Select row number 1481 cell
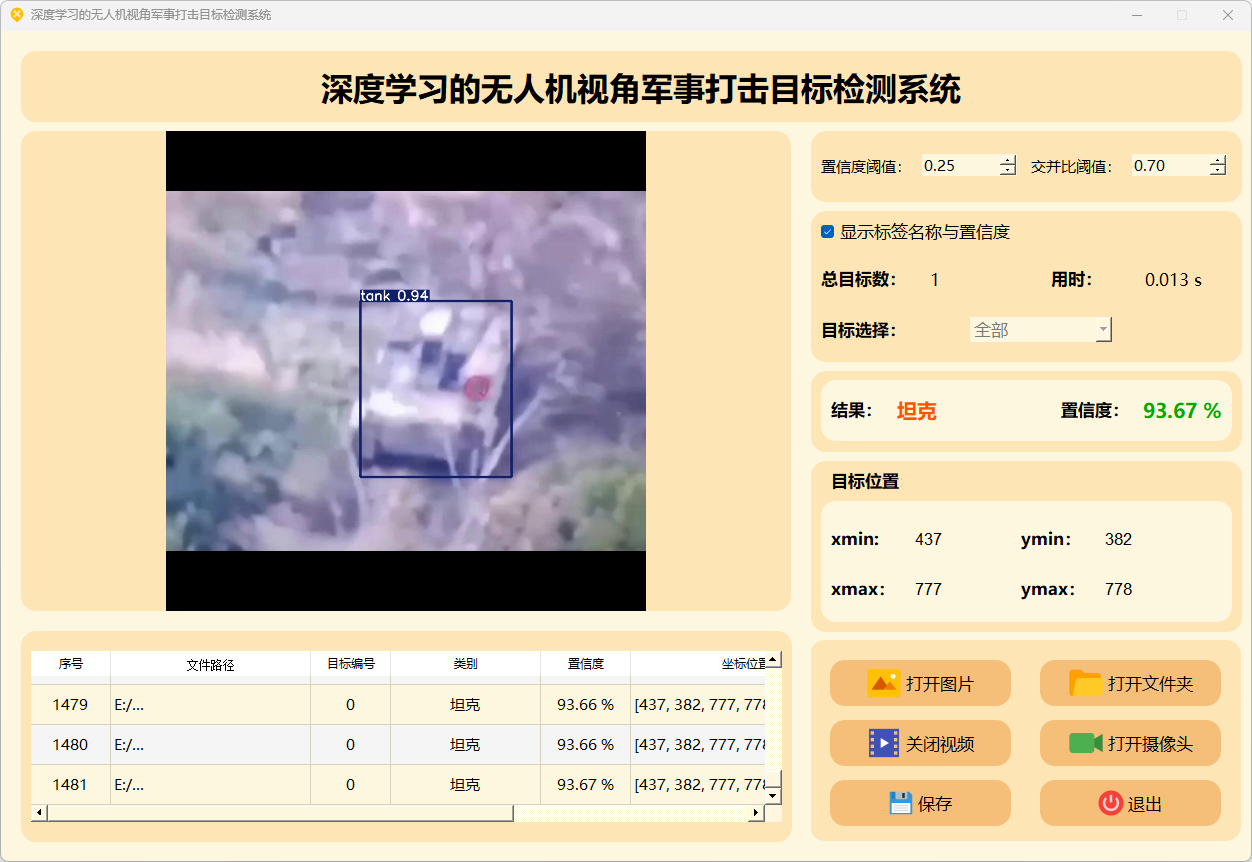Screen dimensions: 1252x862 point(70,785)
